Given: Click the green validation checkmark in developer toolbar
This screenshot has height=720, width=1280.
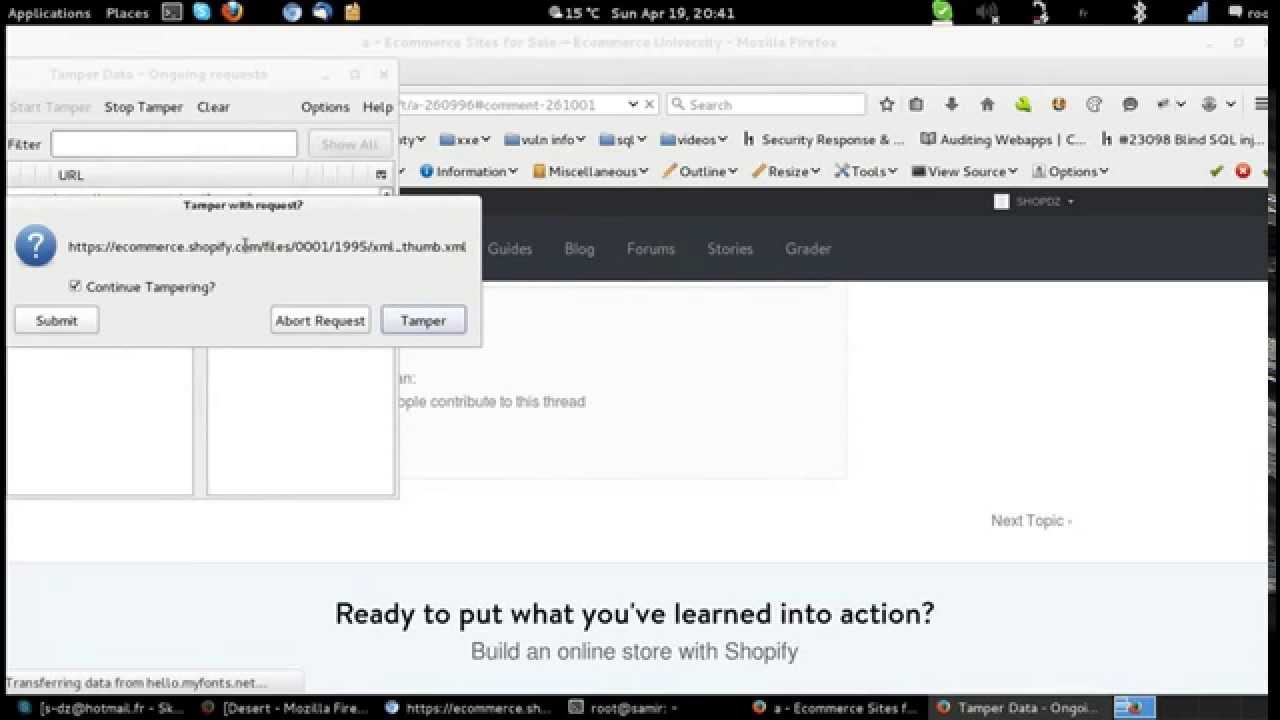Looking at the screenshot, I should (1217, 171).
